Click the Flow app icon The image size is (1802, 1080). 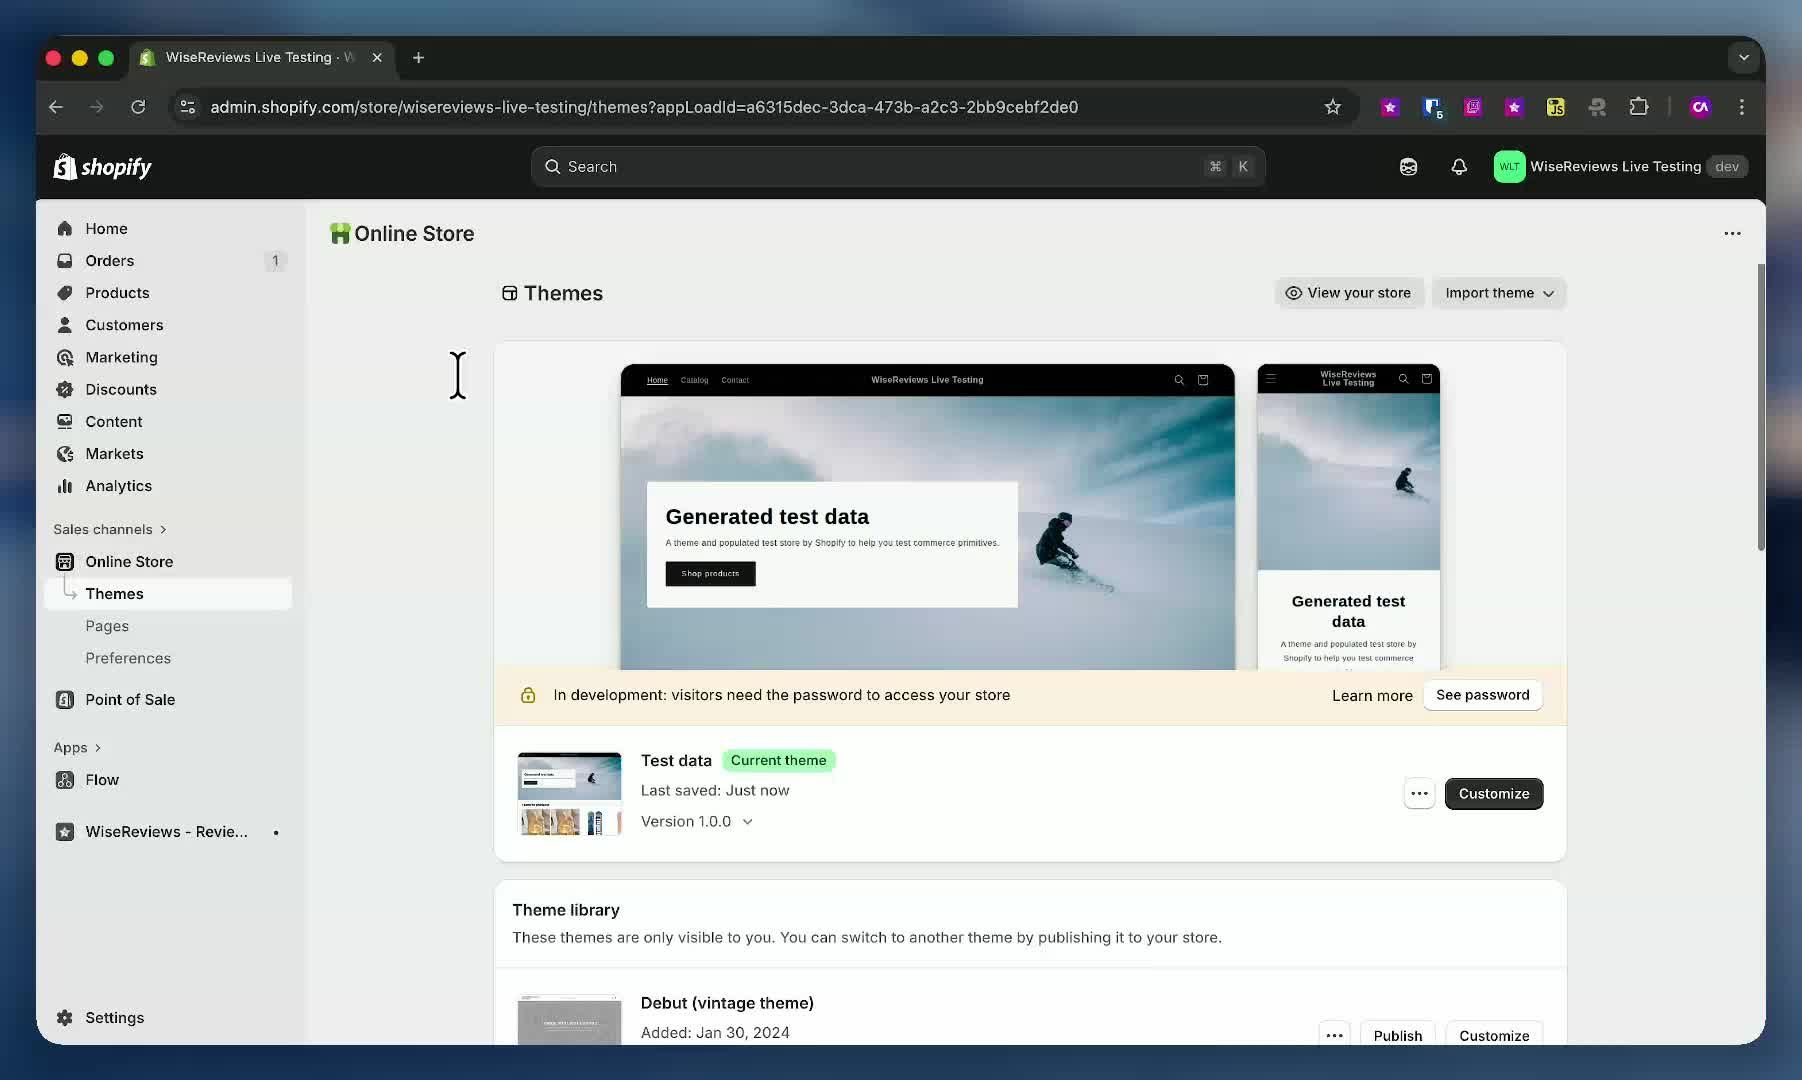[x=65, y=780]
